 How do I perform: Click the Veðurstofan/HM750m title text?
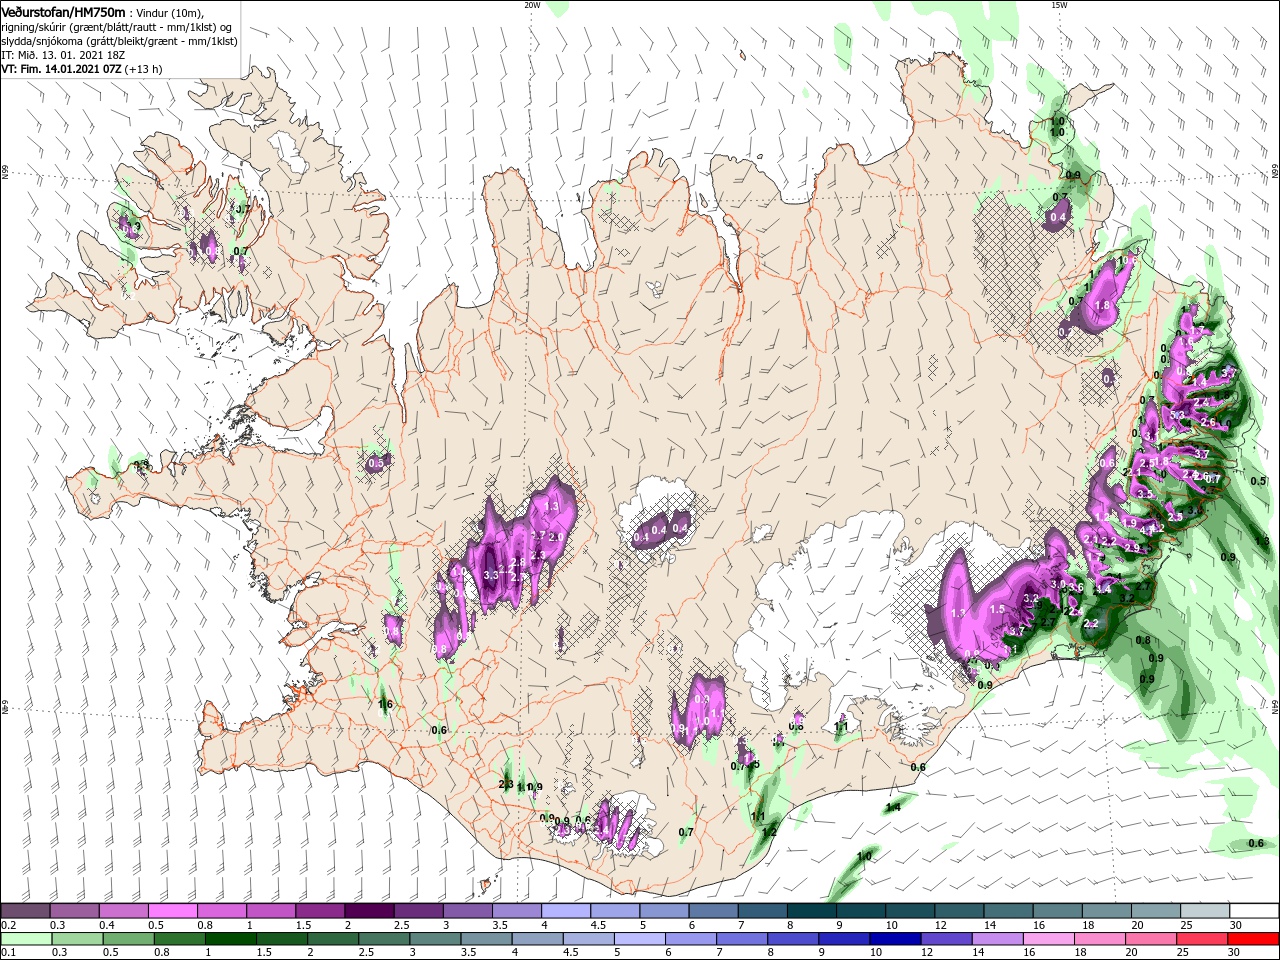click(x=63, y=11)
